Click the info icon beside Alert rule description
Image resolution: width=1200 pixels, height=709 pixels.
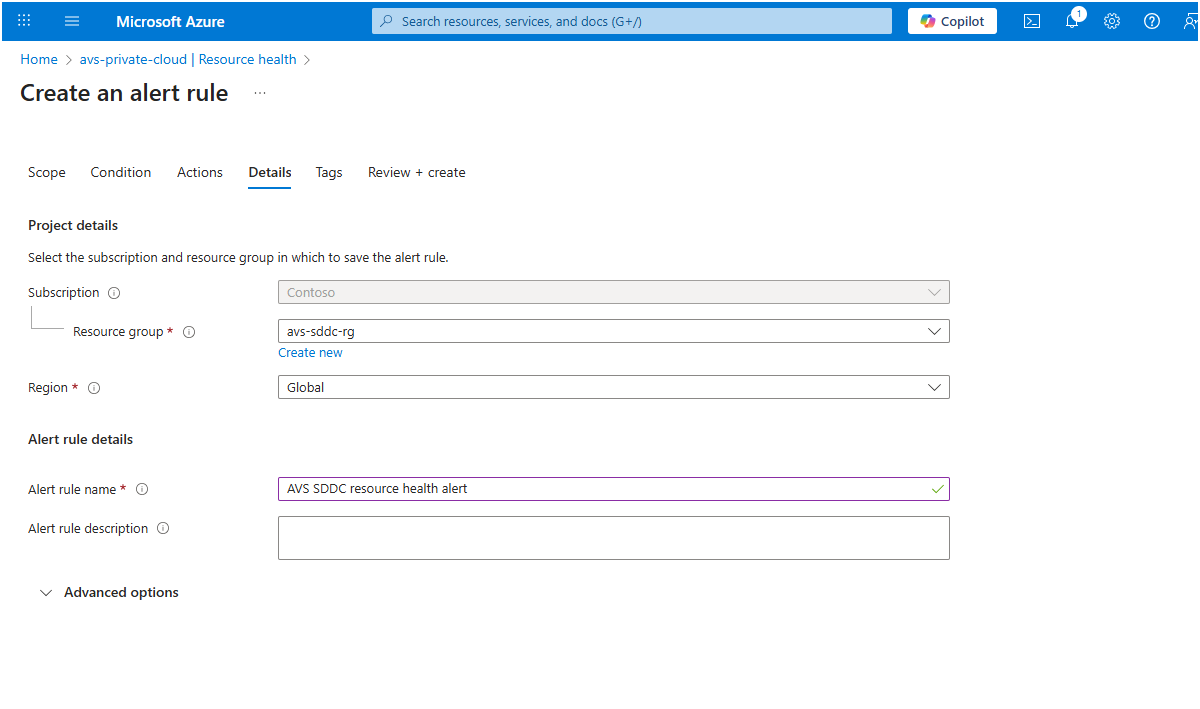coord(163,528)
